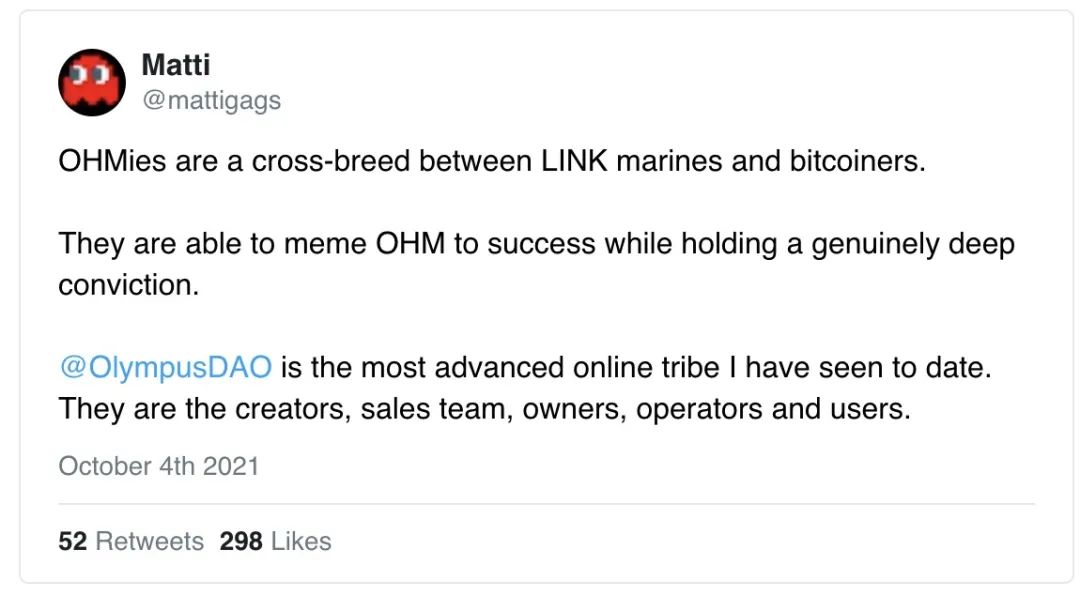The height and width of the screenshot is (595, 1080).
Task: Click the words LINK marines
Action: coord(632,161)
